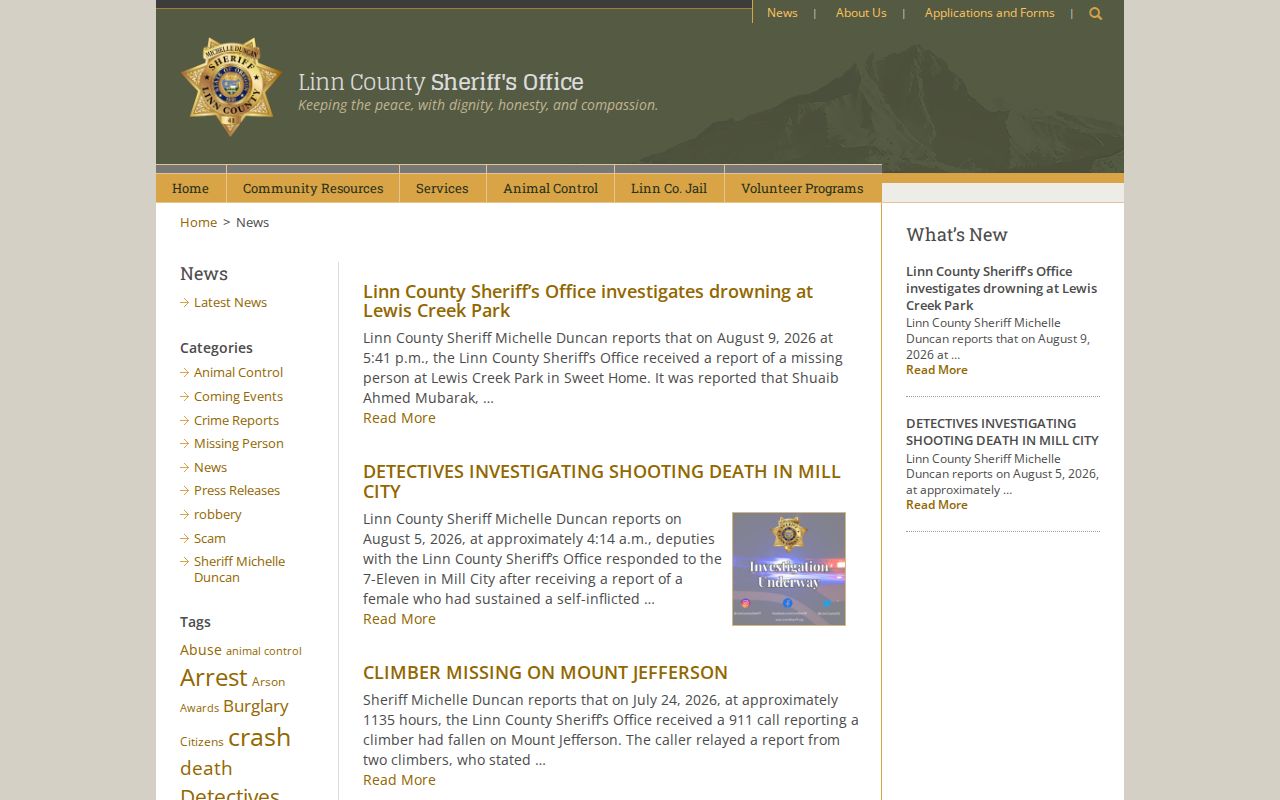Screen dimensions: 1280x800
Task: Select the death tag
Action: pos(206,768)
